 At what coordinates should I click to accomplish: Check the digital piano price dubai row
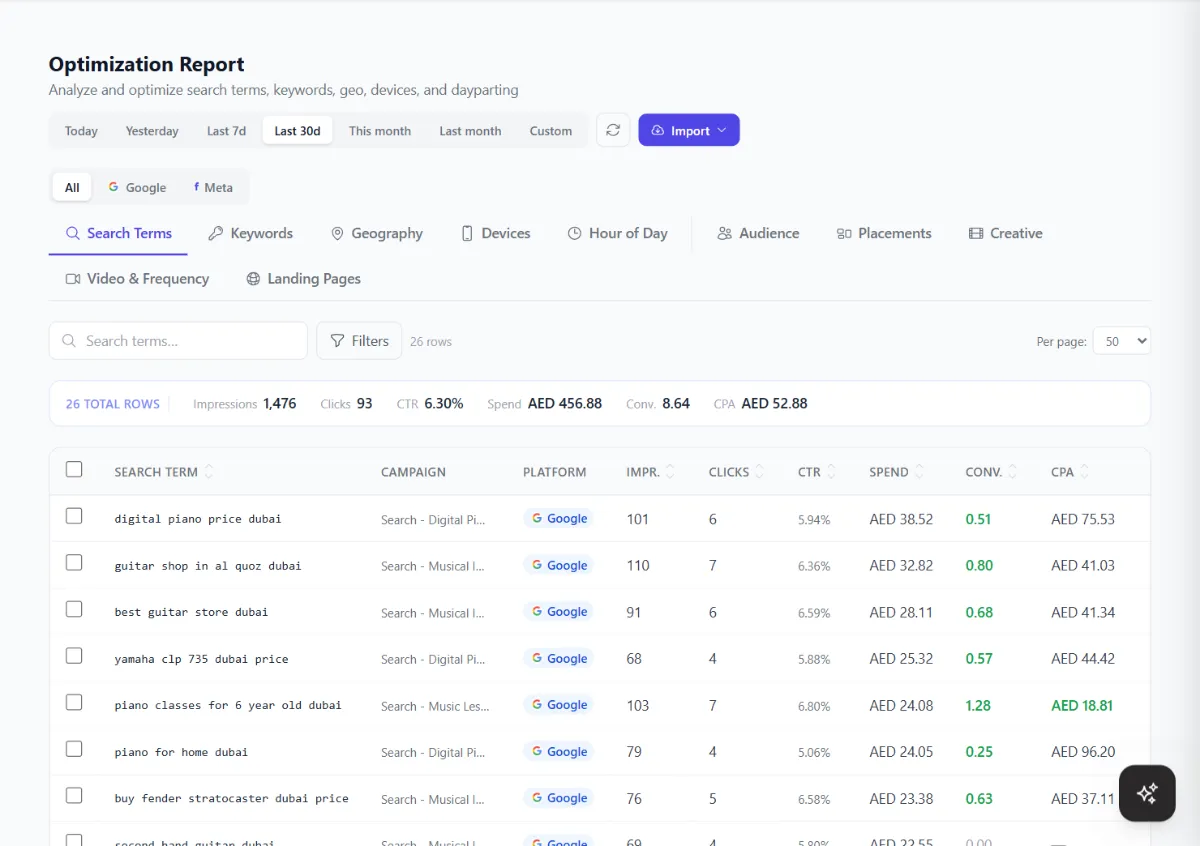[74, 516]
